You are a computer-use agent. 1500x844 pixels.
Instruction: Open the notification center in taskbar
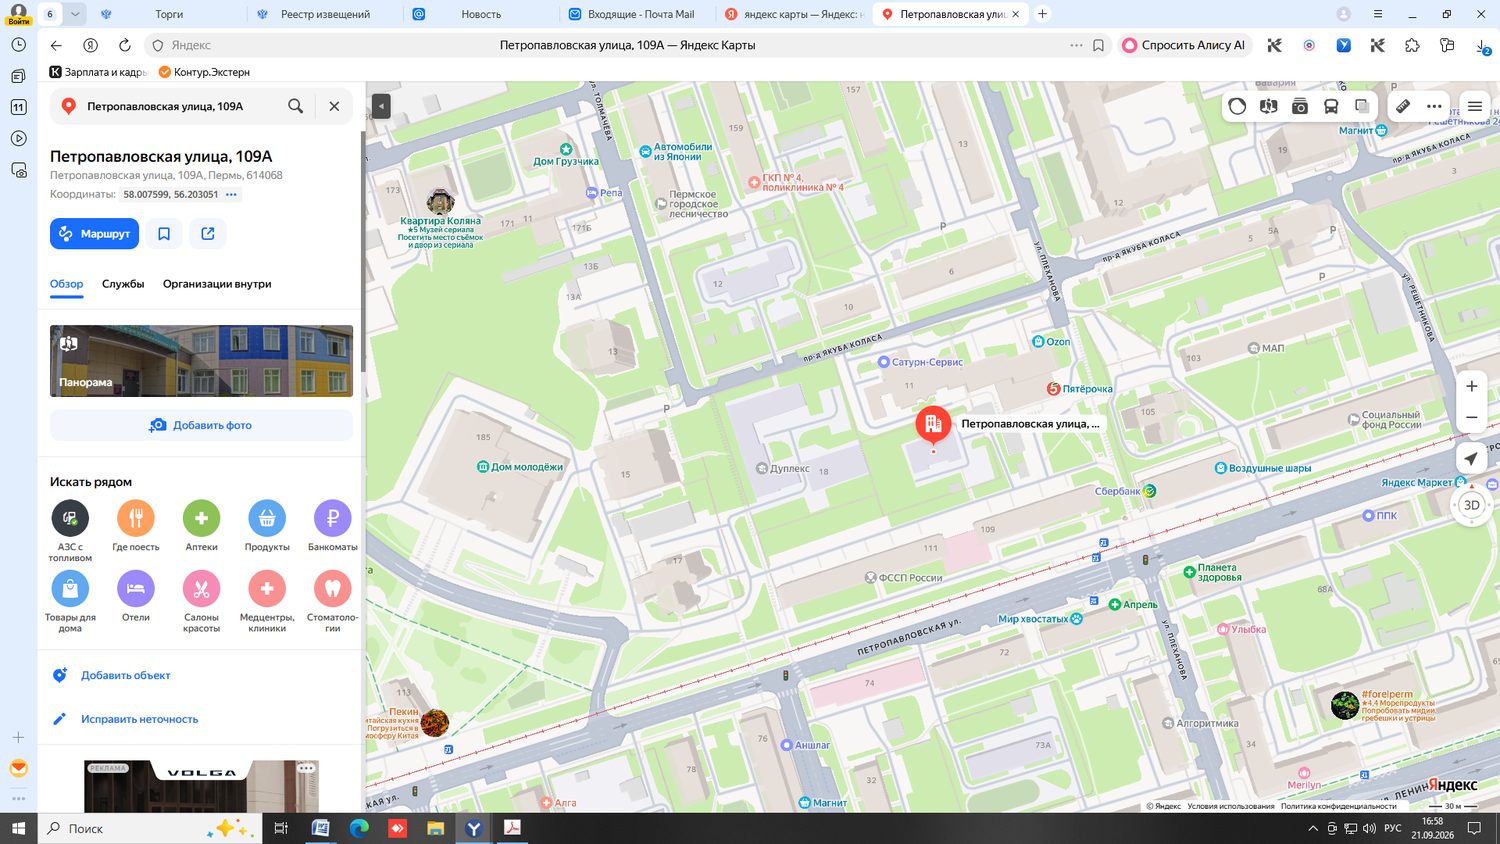[x=1474, y=828]
